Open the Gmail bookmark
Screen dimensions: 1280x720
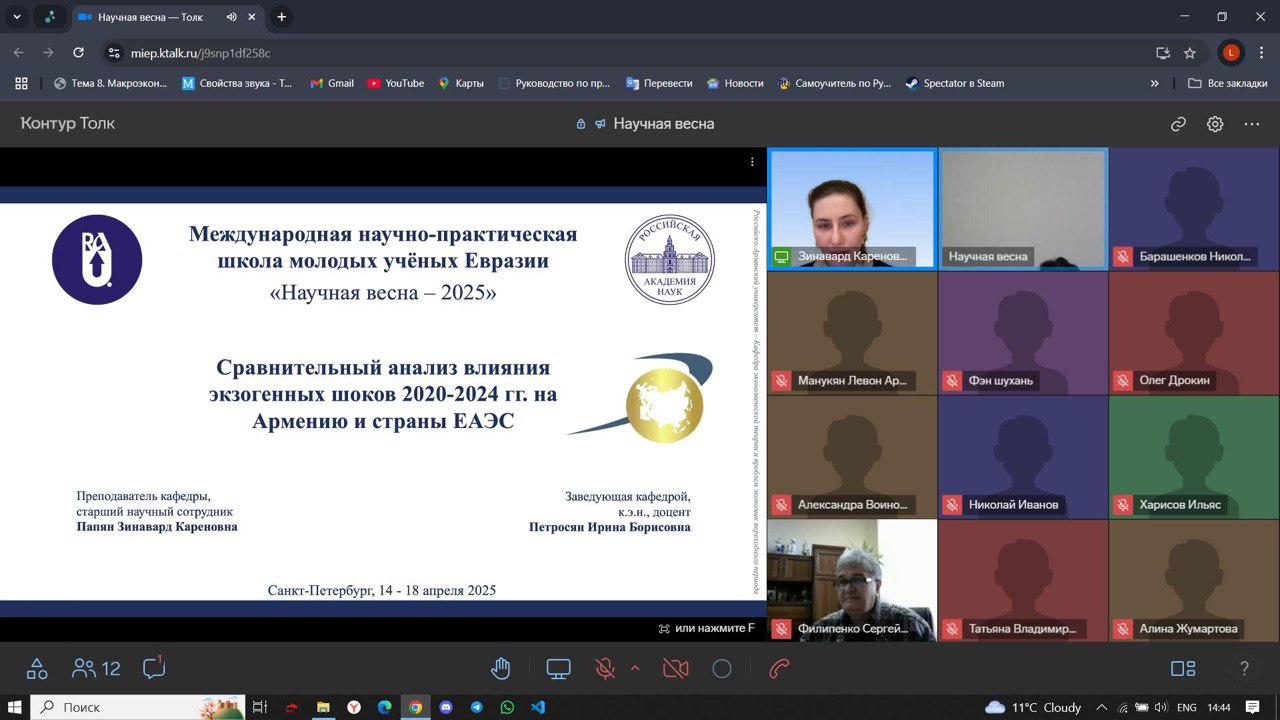pos(332,83)
